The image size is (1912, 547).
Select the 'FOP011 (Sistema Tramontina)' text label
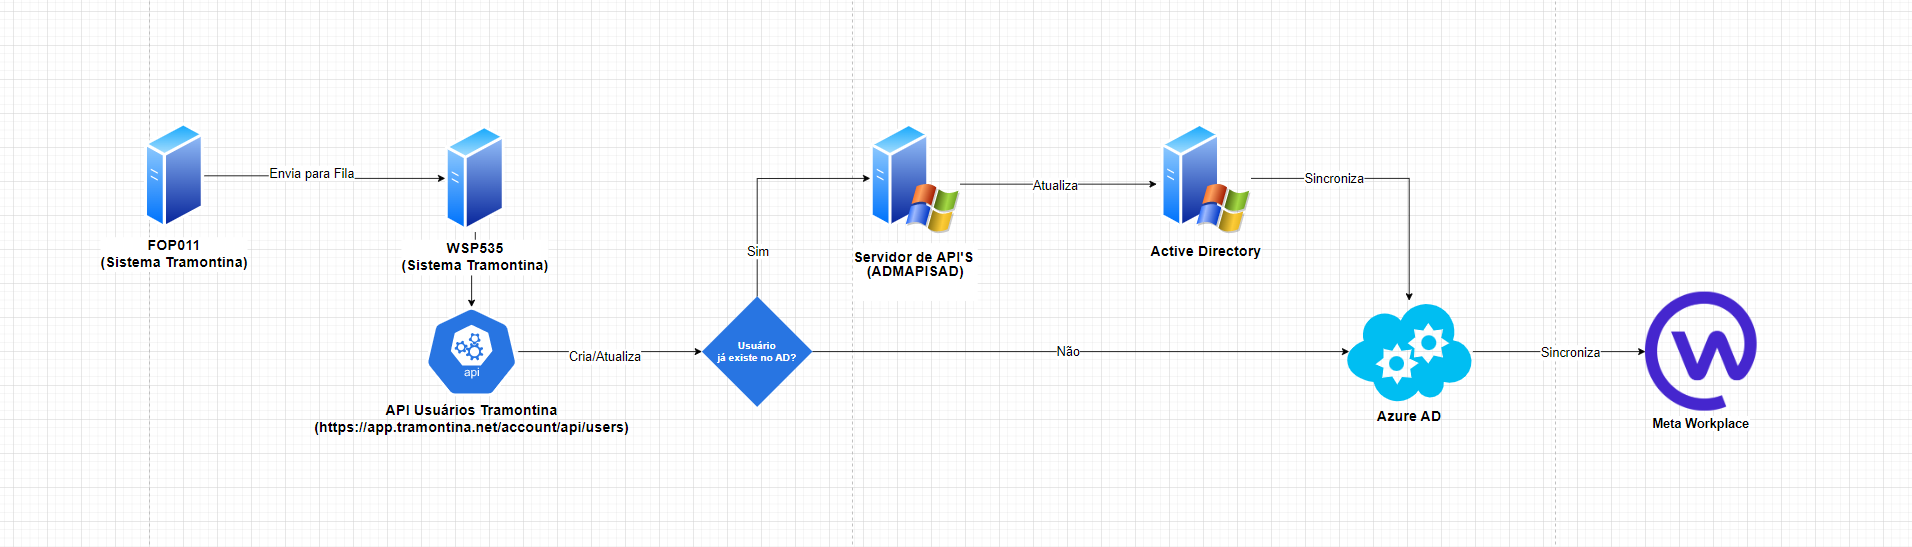174,254
